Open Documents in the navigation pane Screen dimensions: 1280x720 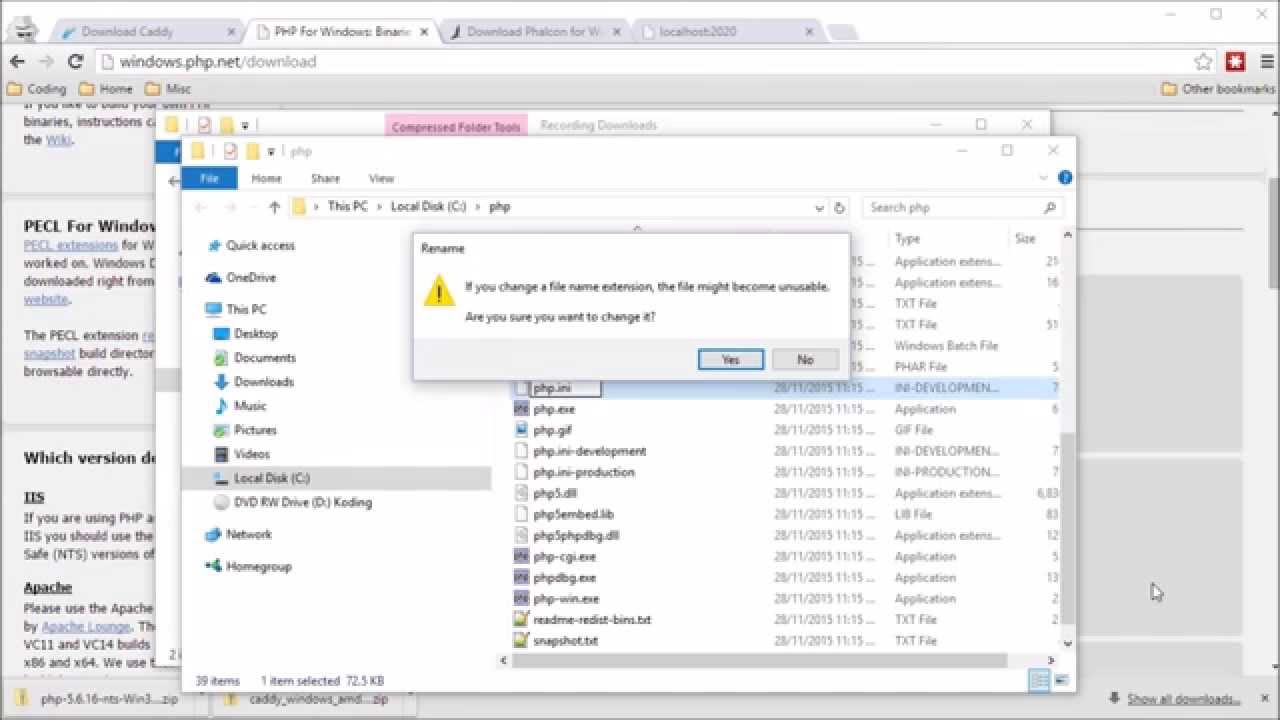pyautogui.click(x=264, y=358)
